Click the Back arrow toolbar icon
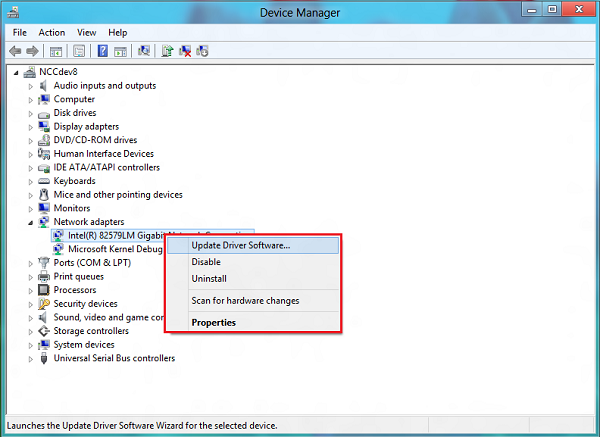Viewport: 600px width, 437px height. click(15, 51)
